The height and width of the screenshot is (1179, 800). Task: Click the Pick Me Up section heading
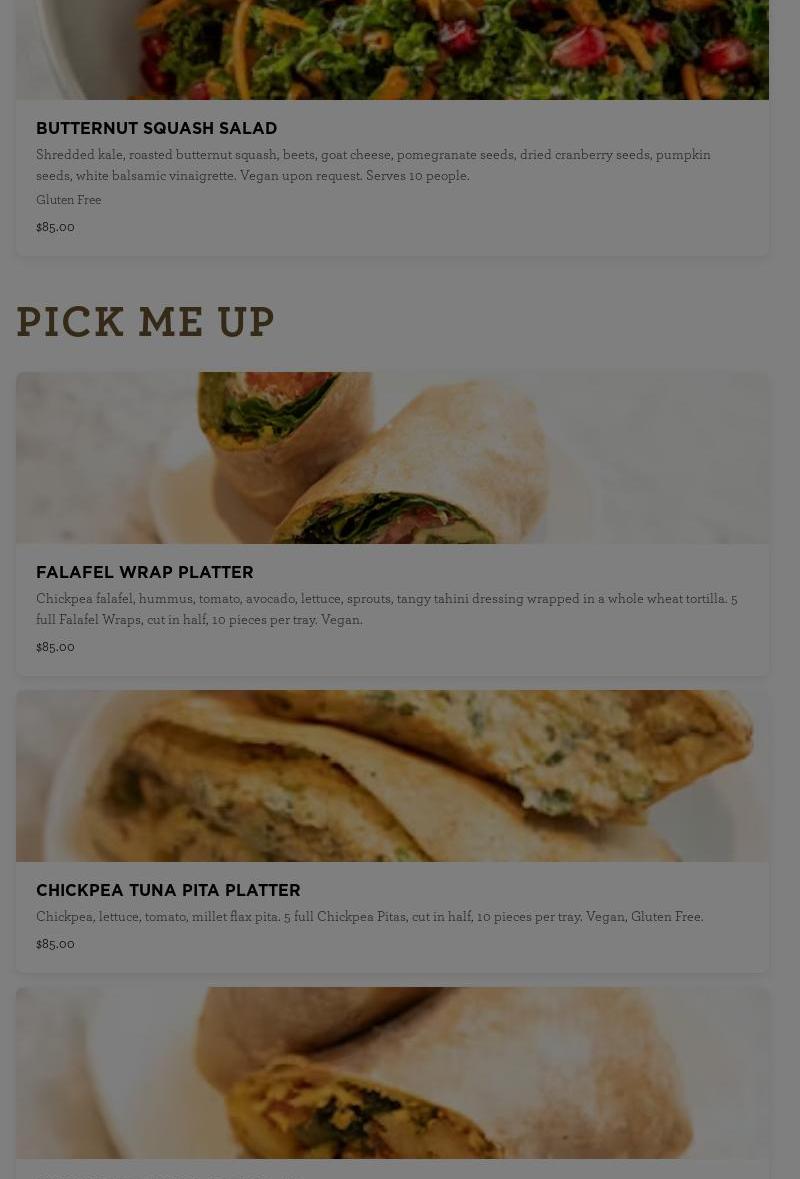click(x=145, y=323)
